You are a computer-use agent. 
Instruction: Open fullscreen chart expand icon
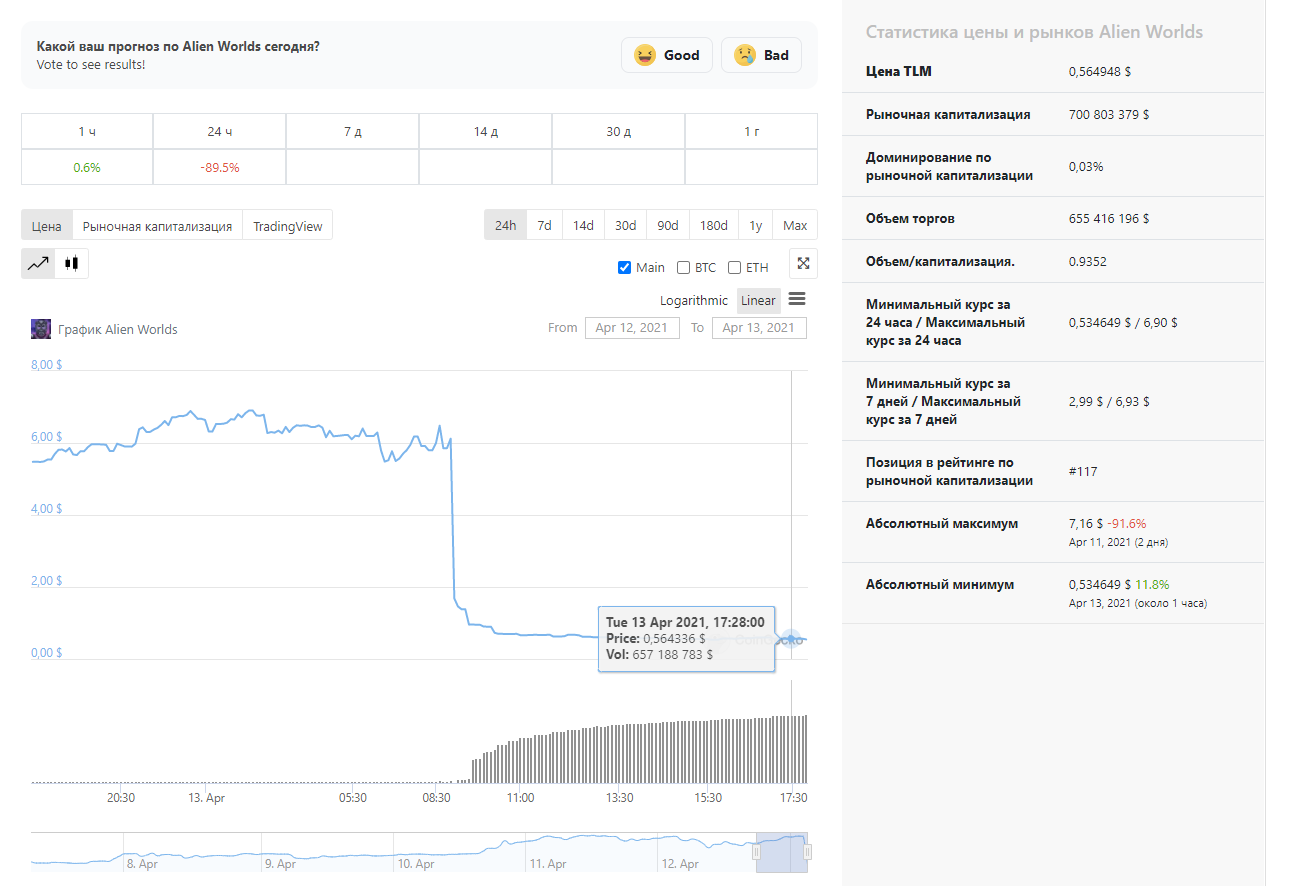(x=803, y=263)
